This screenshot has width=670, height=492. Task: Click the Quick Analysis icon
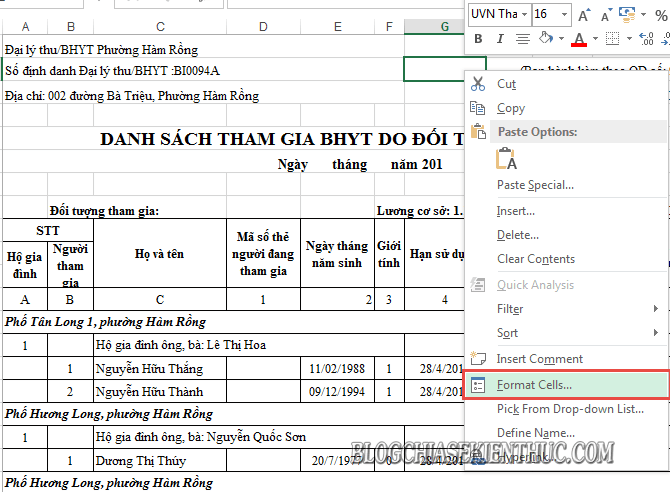477,284
